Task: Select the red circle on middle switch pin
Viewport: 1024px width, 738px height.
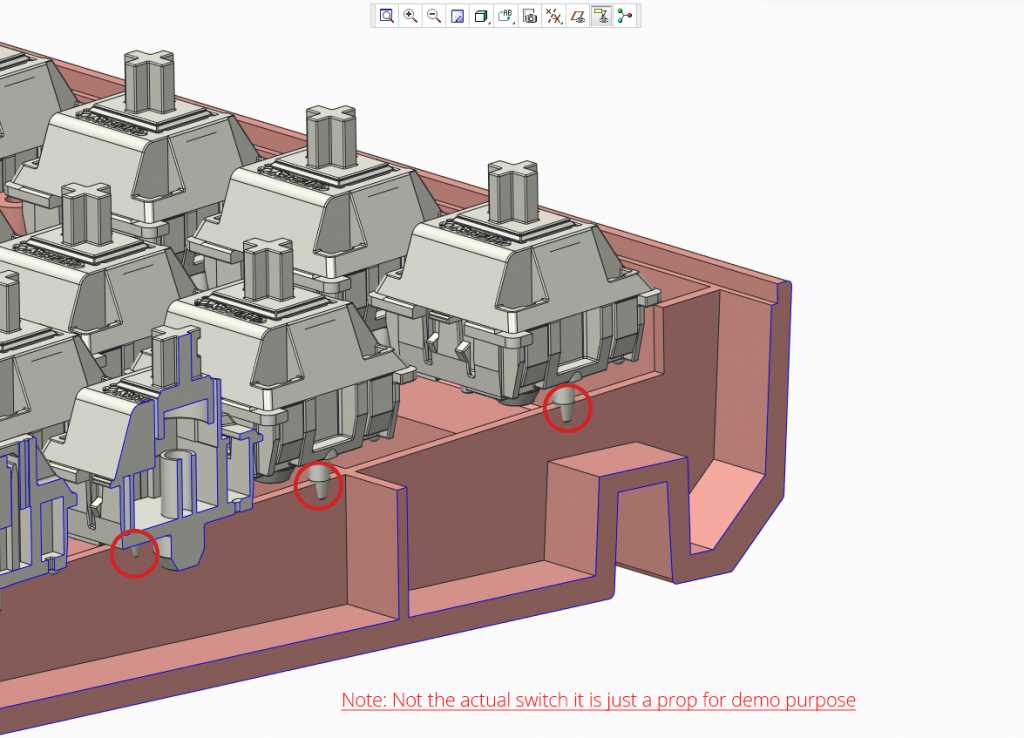Action: [319, 486]
